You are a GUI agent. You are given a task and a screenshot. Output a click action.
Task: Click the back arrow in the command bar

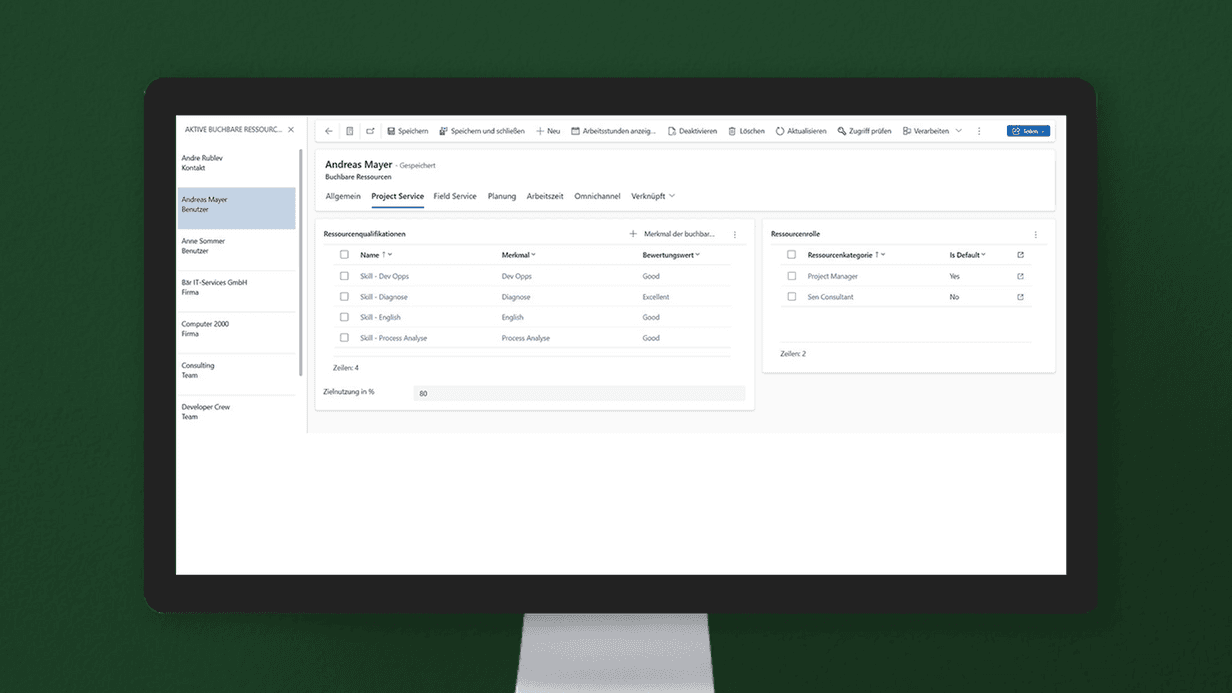click(329, 131)
